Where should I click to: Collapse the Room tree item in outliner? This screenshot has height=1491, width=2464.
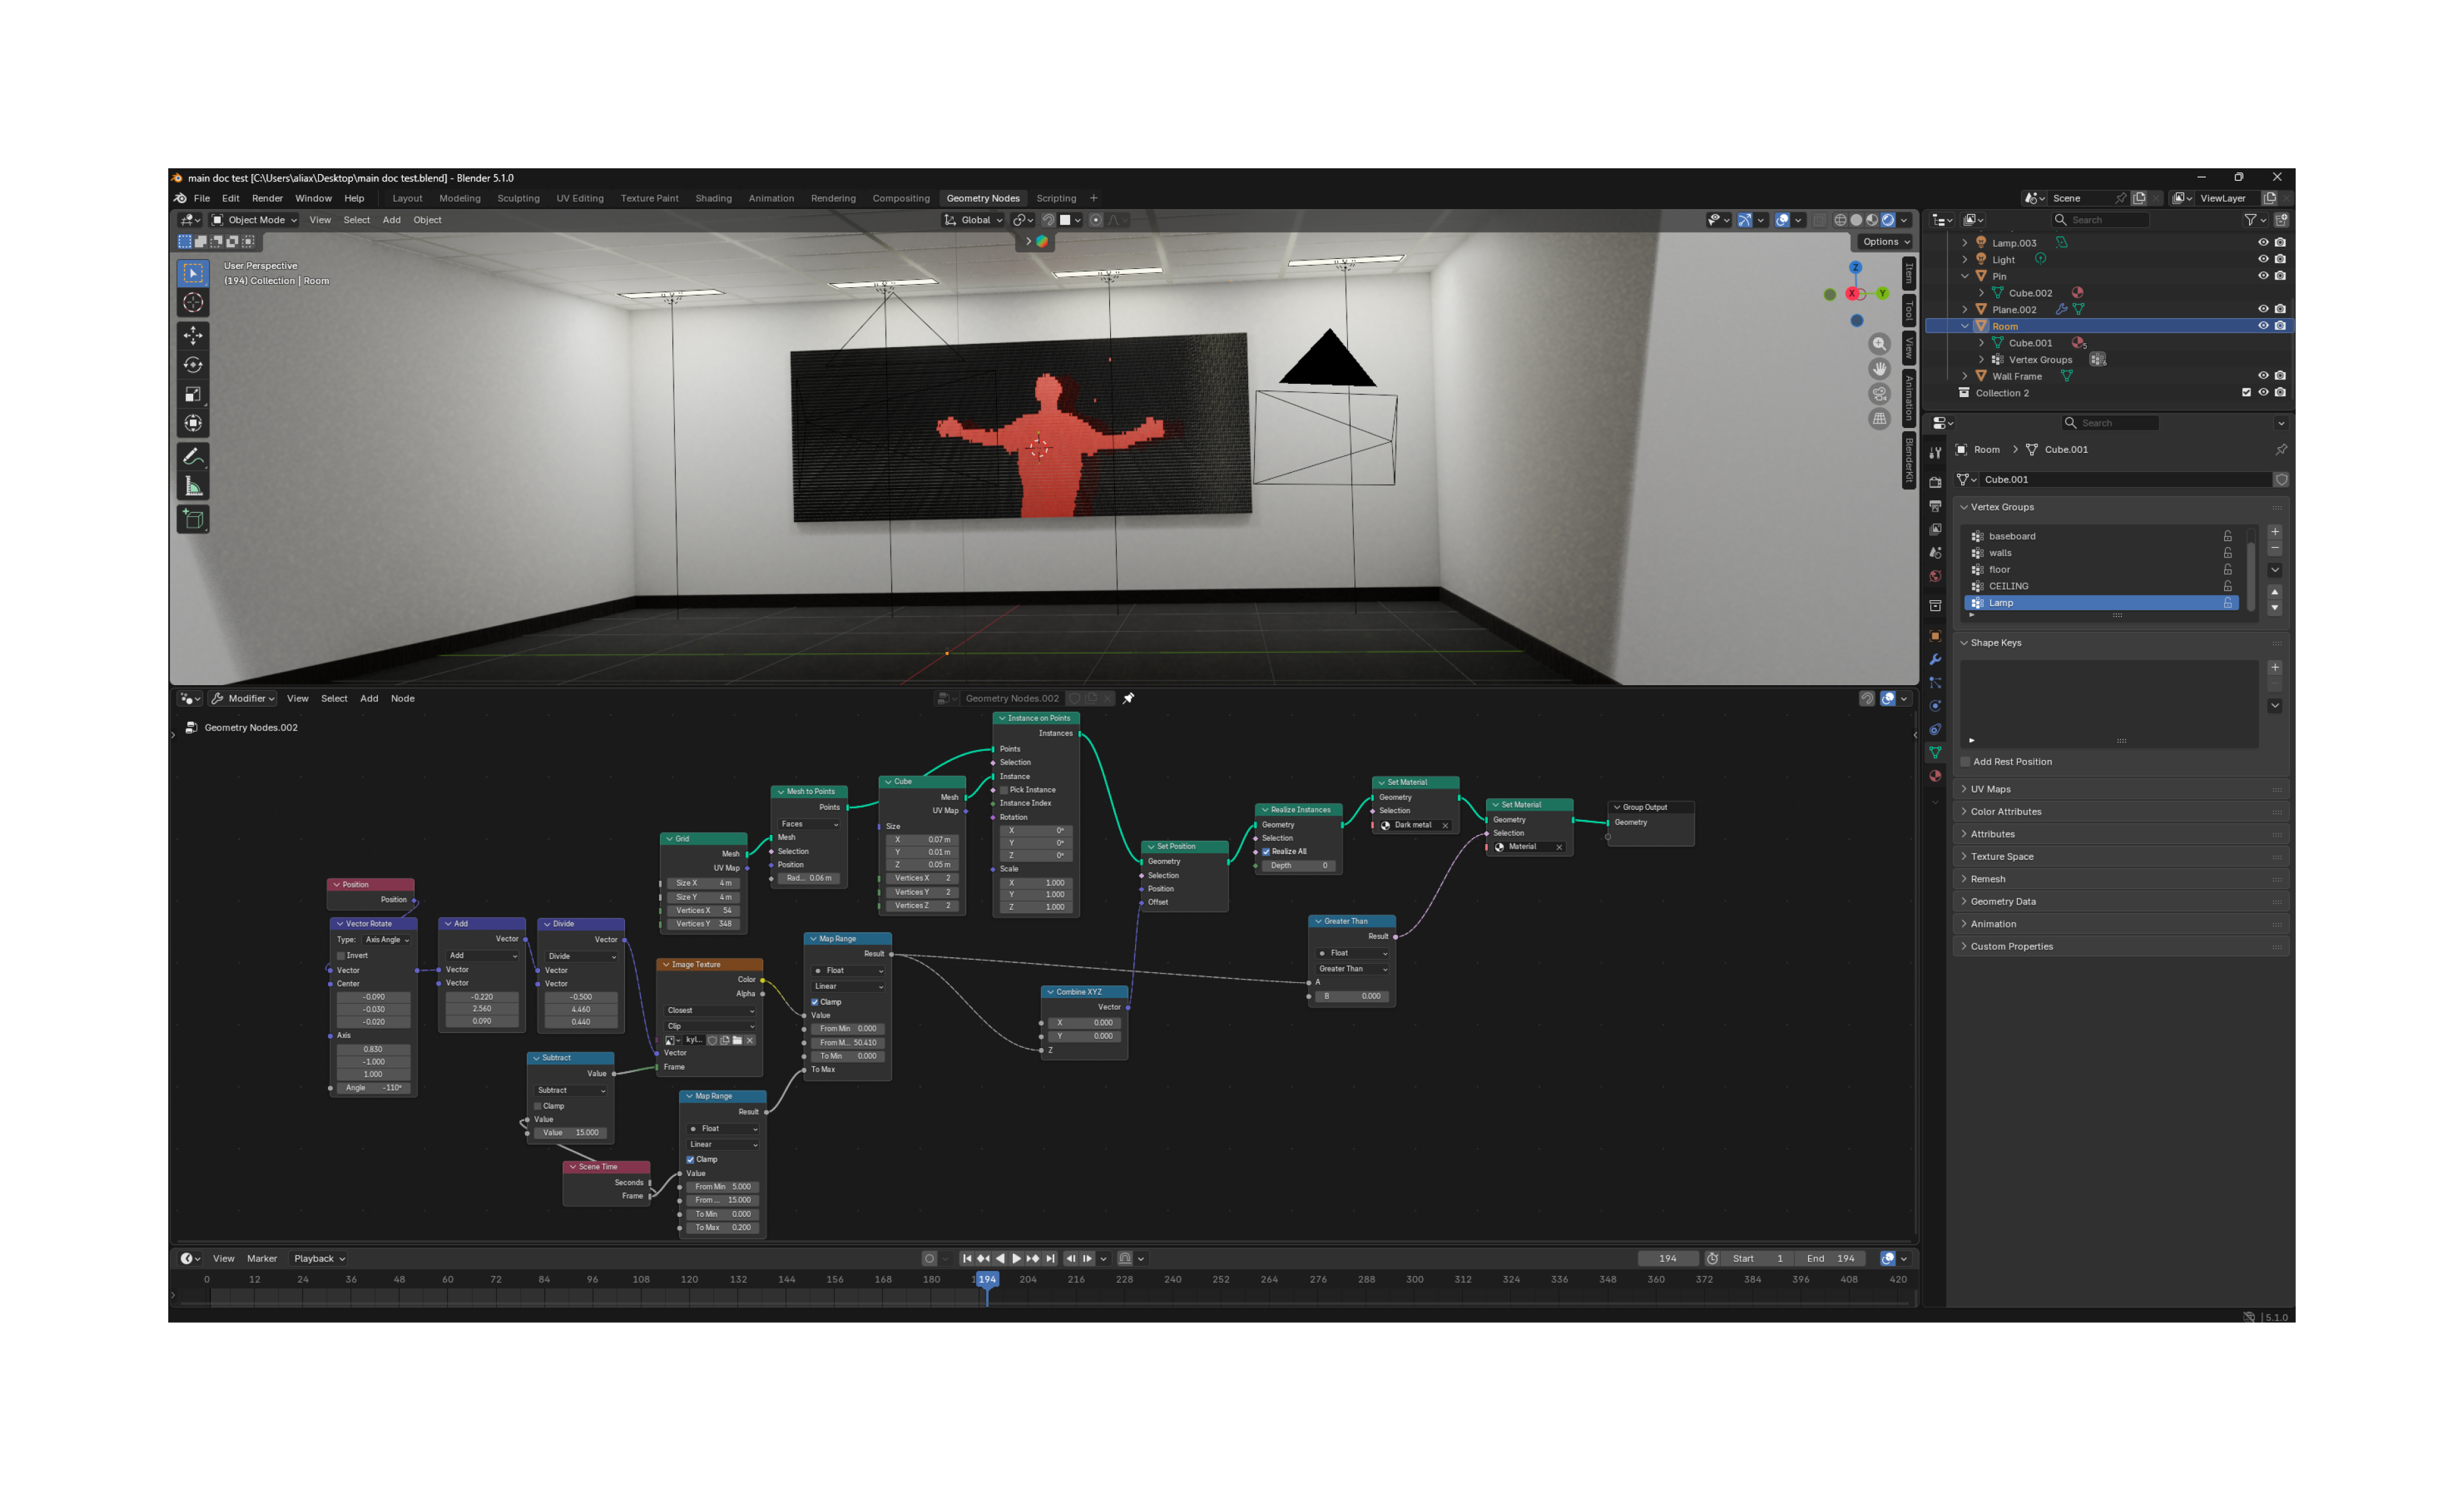tap(1965, 326)
